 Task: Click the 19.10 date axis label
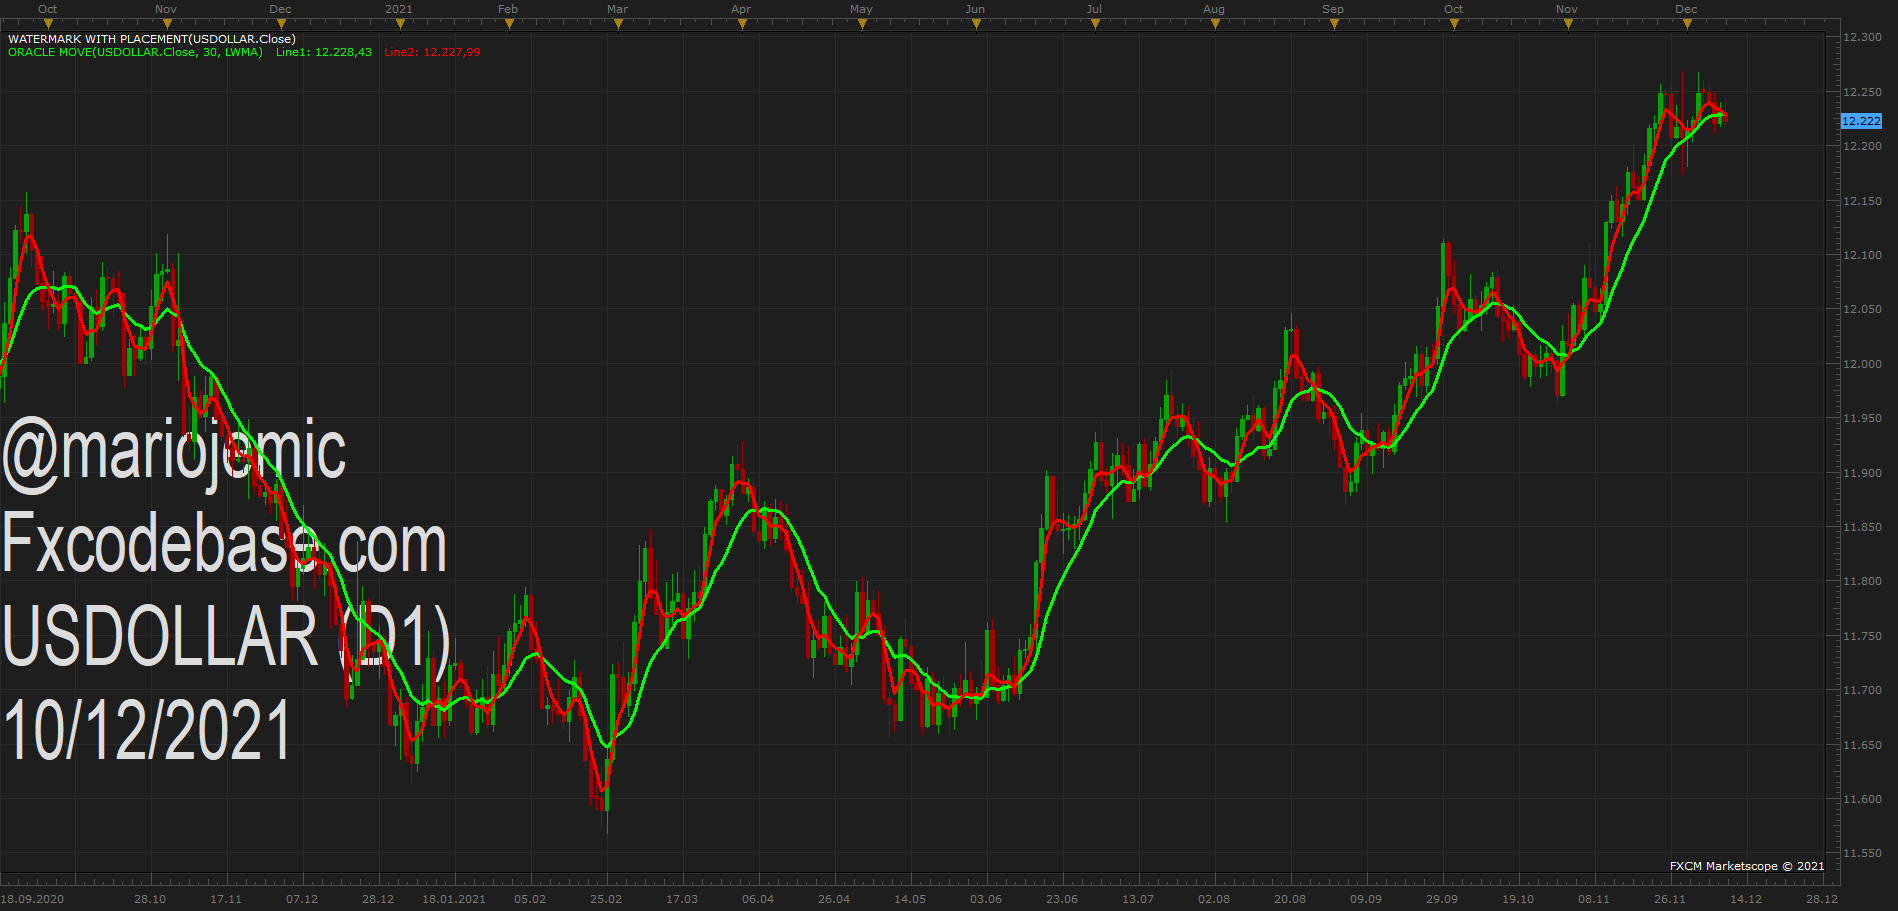point(1518,899)
